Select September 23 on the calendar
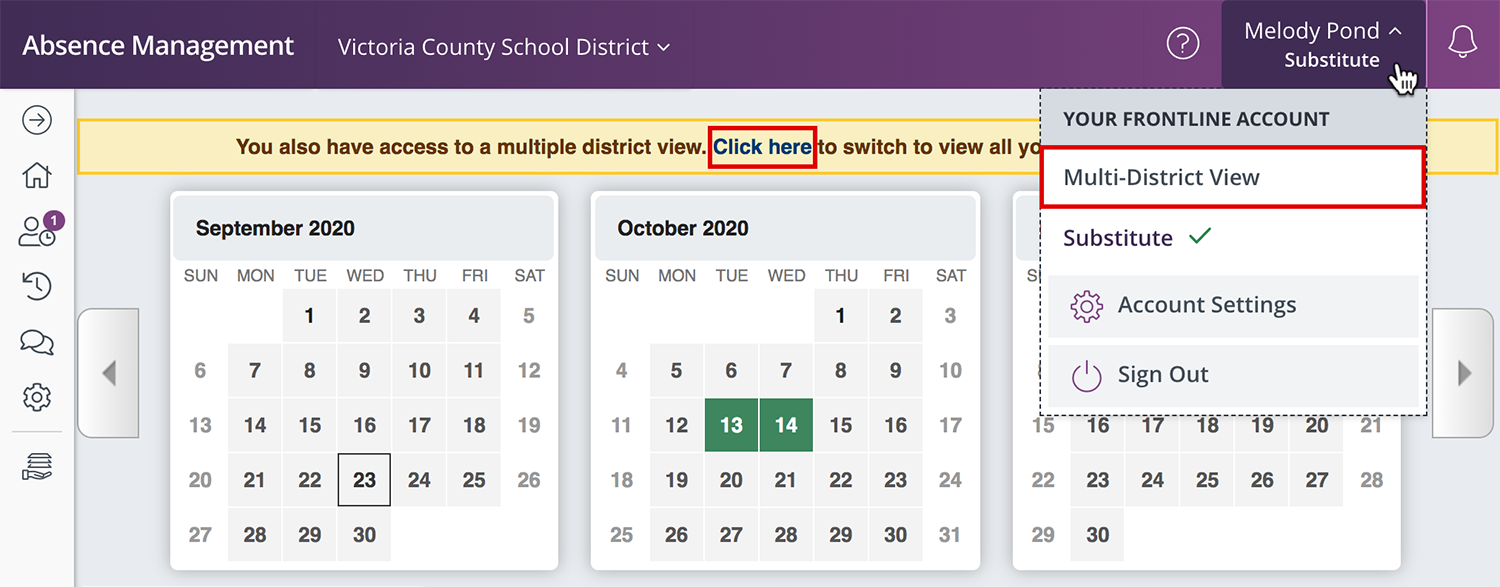Image resolution: width=1500 pixels, height=587 pixels. [365, 480]
